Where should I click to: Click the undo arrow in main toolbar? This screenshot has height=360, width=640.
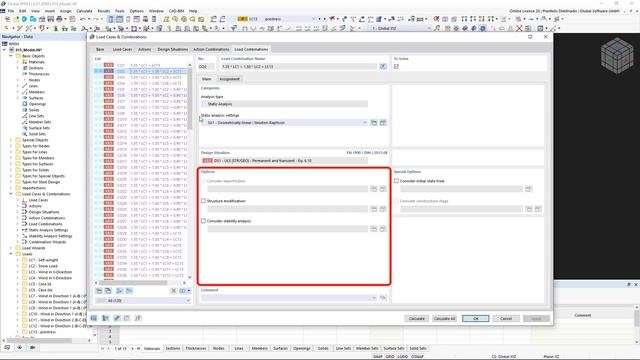point(83,19)
